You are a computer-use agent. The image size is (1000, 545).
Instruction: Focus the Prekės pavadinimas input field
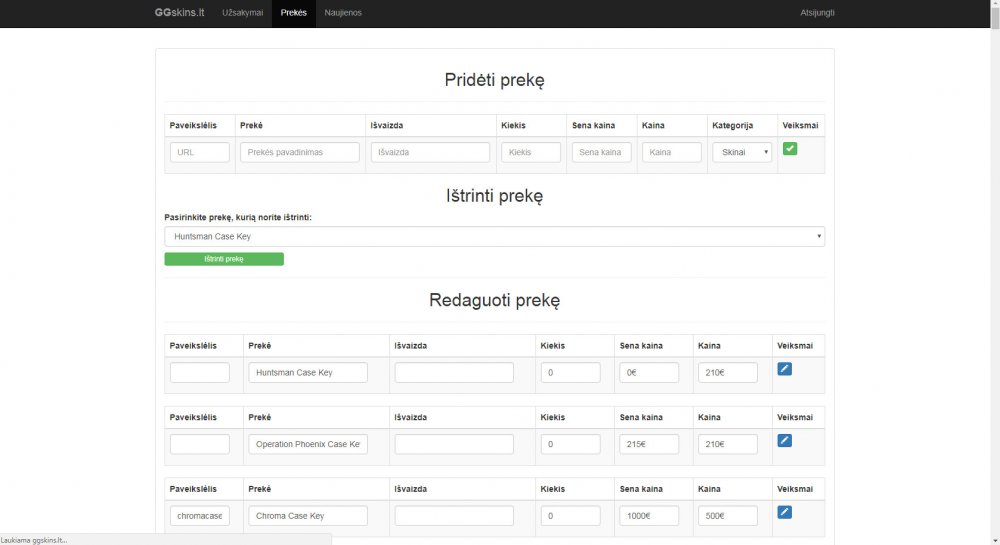[x=300, y=152]
